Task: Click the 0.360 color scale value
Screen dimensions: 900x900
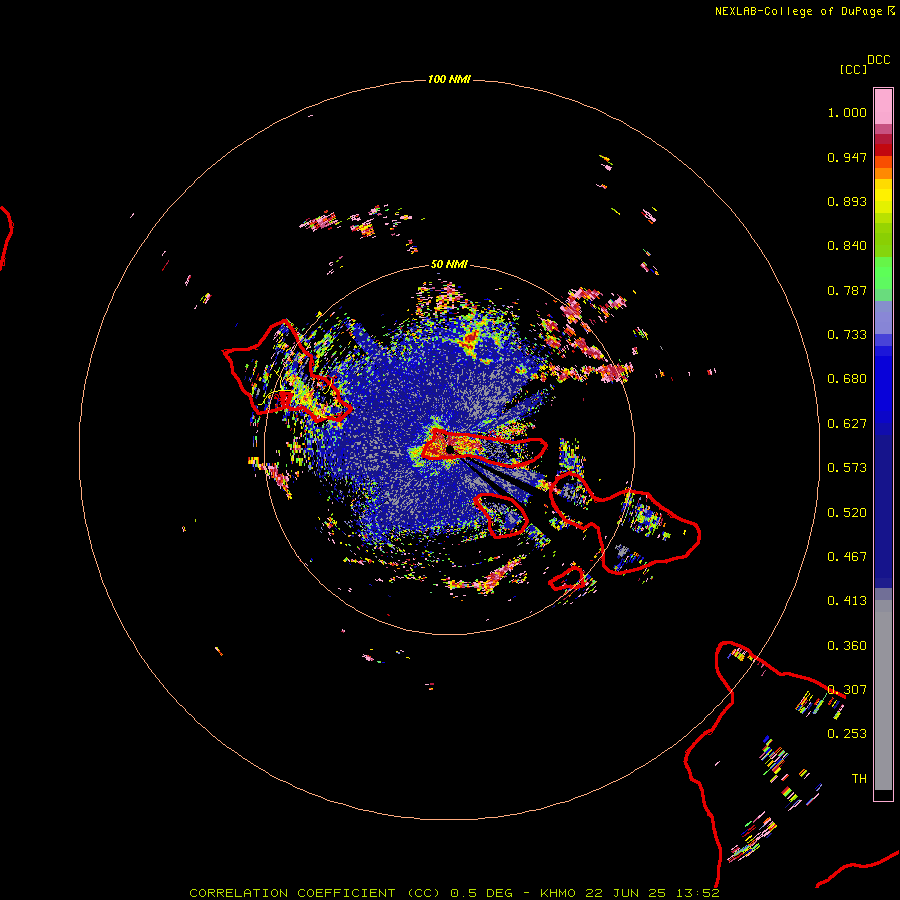Action: [x=847, y=646]
